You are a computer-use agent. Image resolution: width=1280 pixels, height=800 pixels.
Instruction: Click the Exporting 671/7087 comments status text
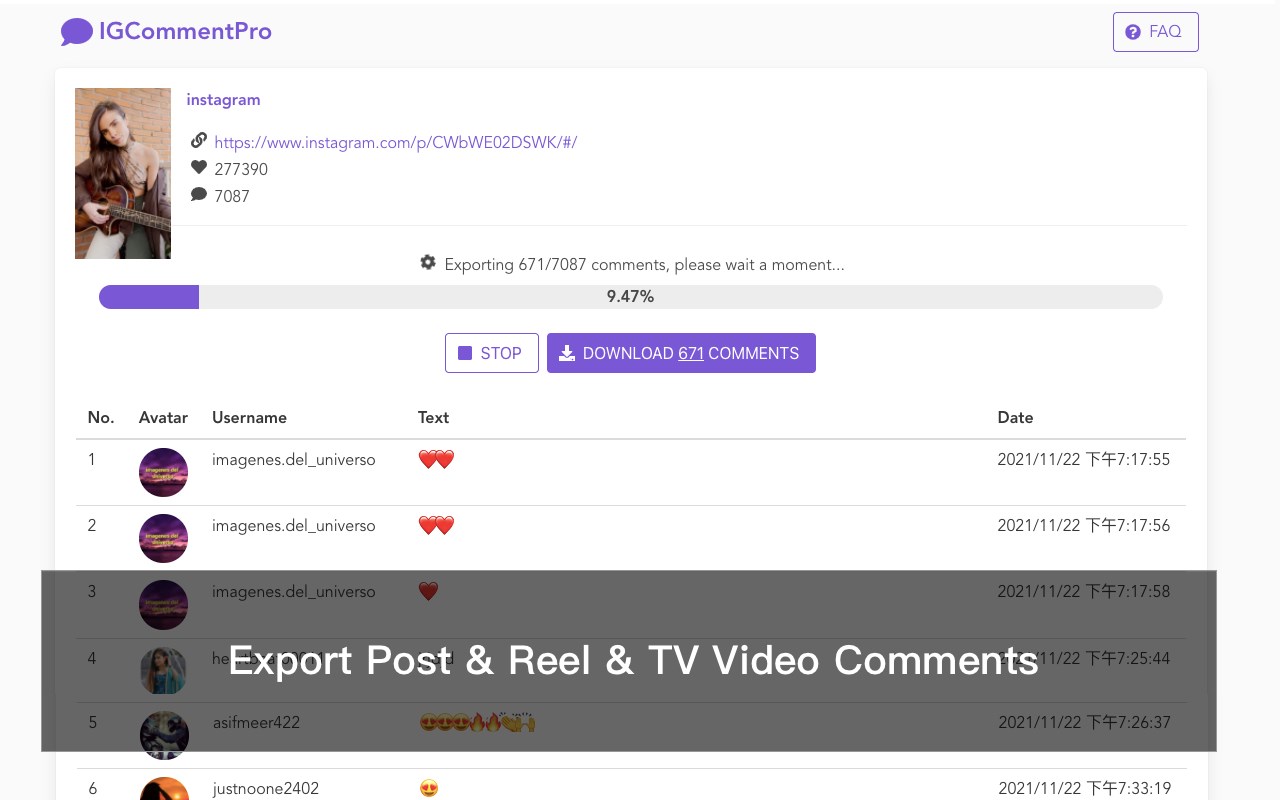tap(644, 265)
